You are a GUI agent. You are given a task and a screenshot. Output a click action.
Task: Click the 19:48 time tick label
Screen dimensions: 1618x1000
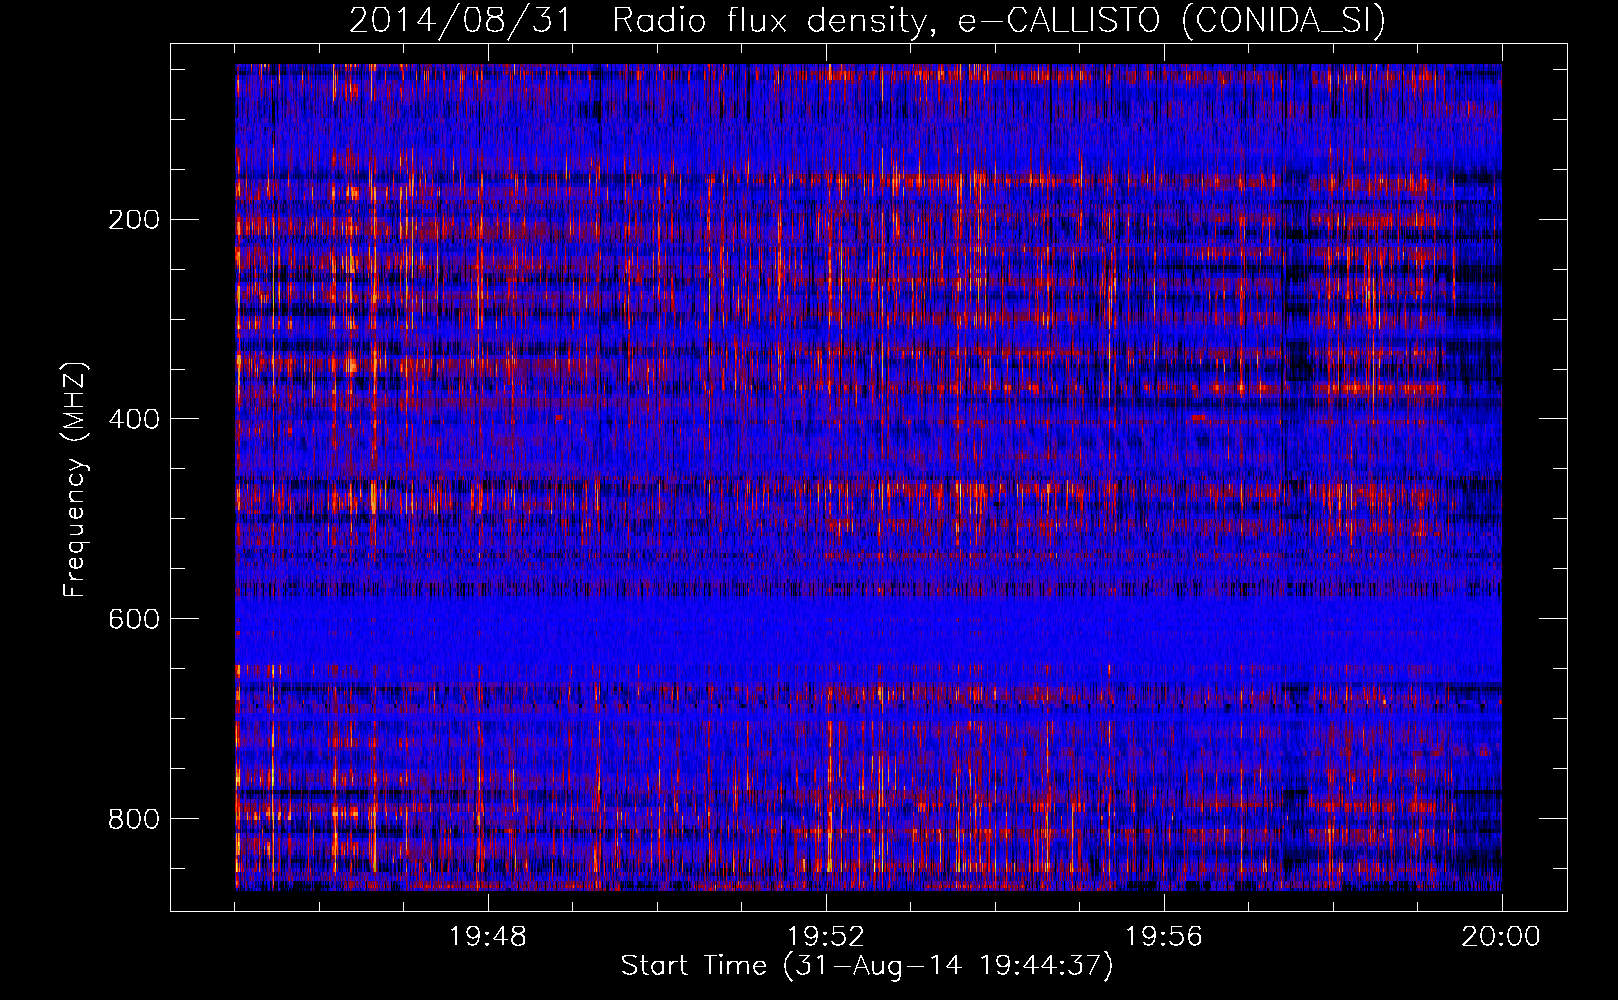pyautogui.click(x=488, y=937)
